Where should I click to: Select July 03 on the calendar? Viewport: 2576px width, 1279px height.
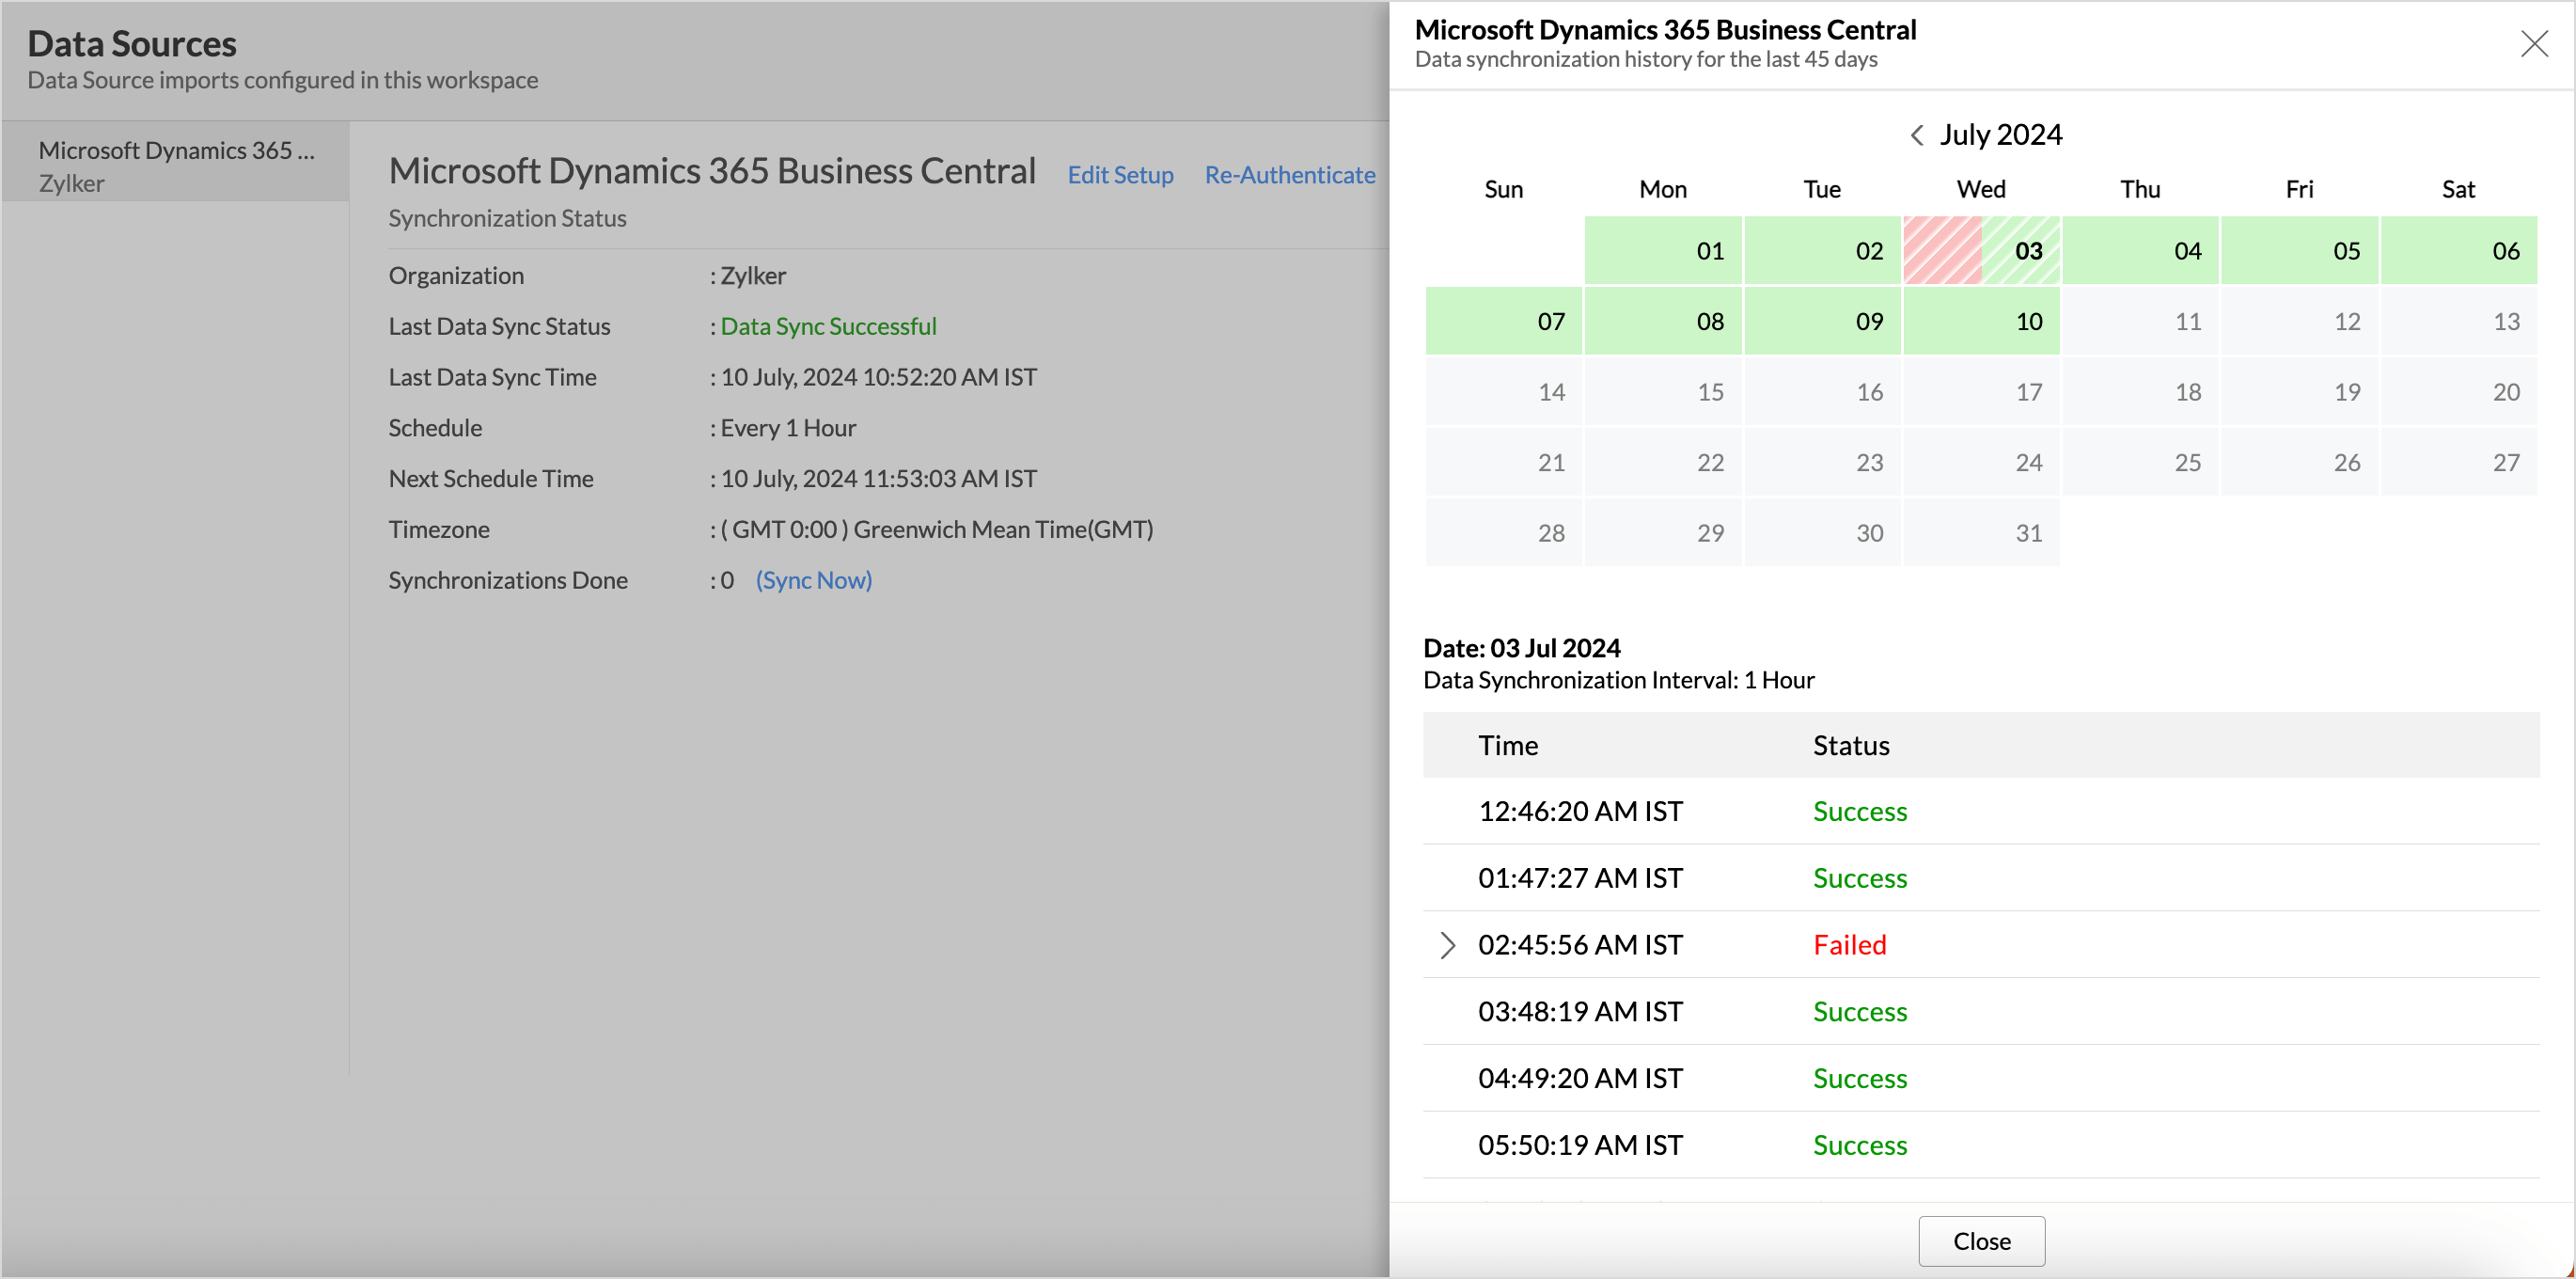[x=1981, y=250]
